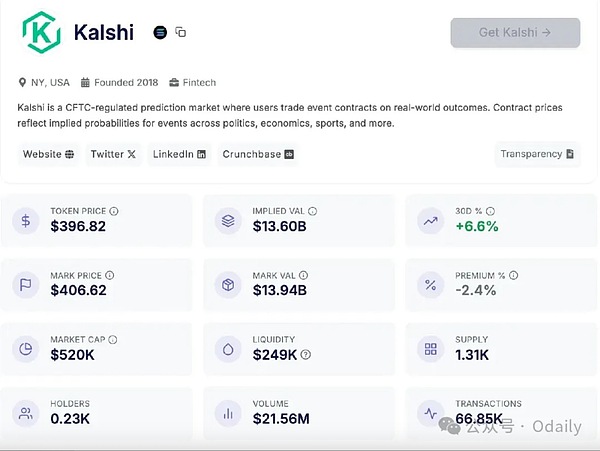The width and height of the screenshot is (600, 451).
Task: Click the Solana chain icon beside Kalshi
Action: tap(160, 32)
